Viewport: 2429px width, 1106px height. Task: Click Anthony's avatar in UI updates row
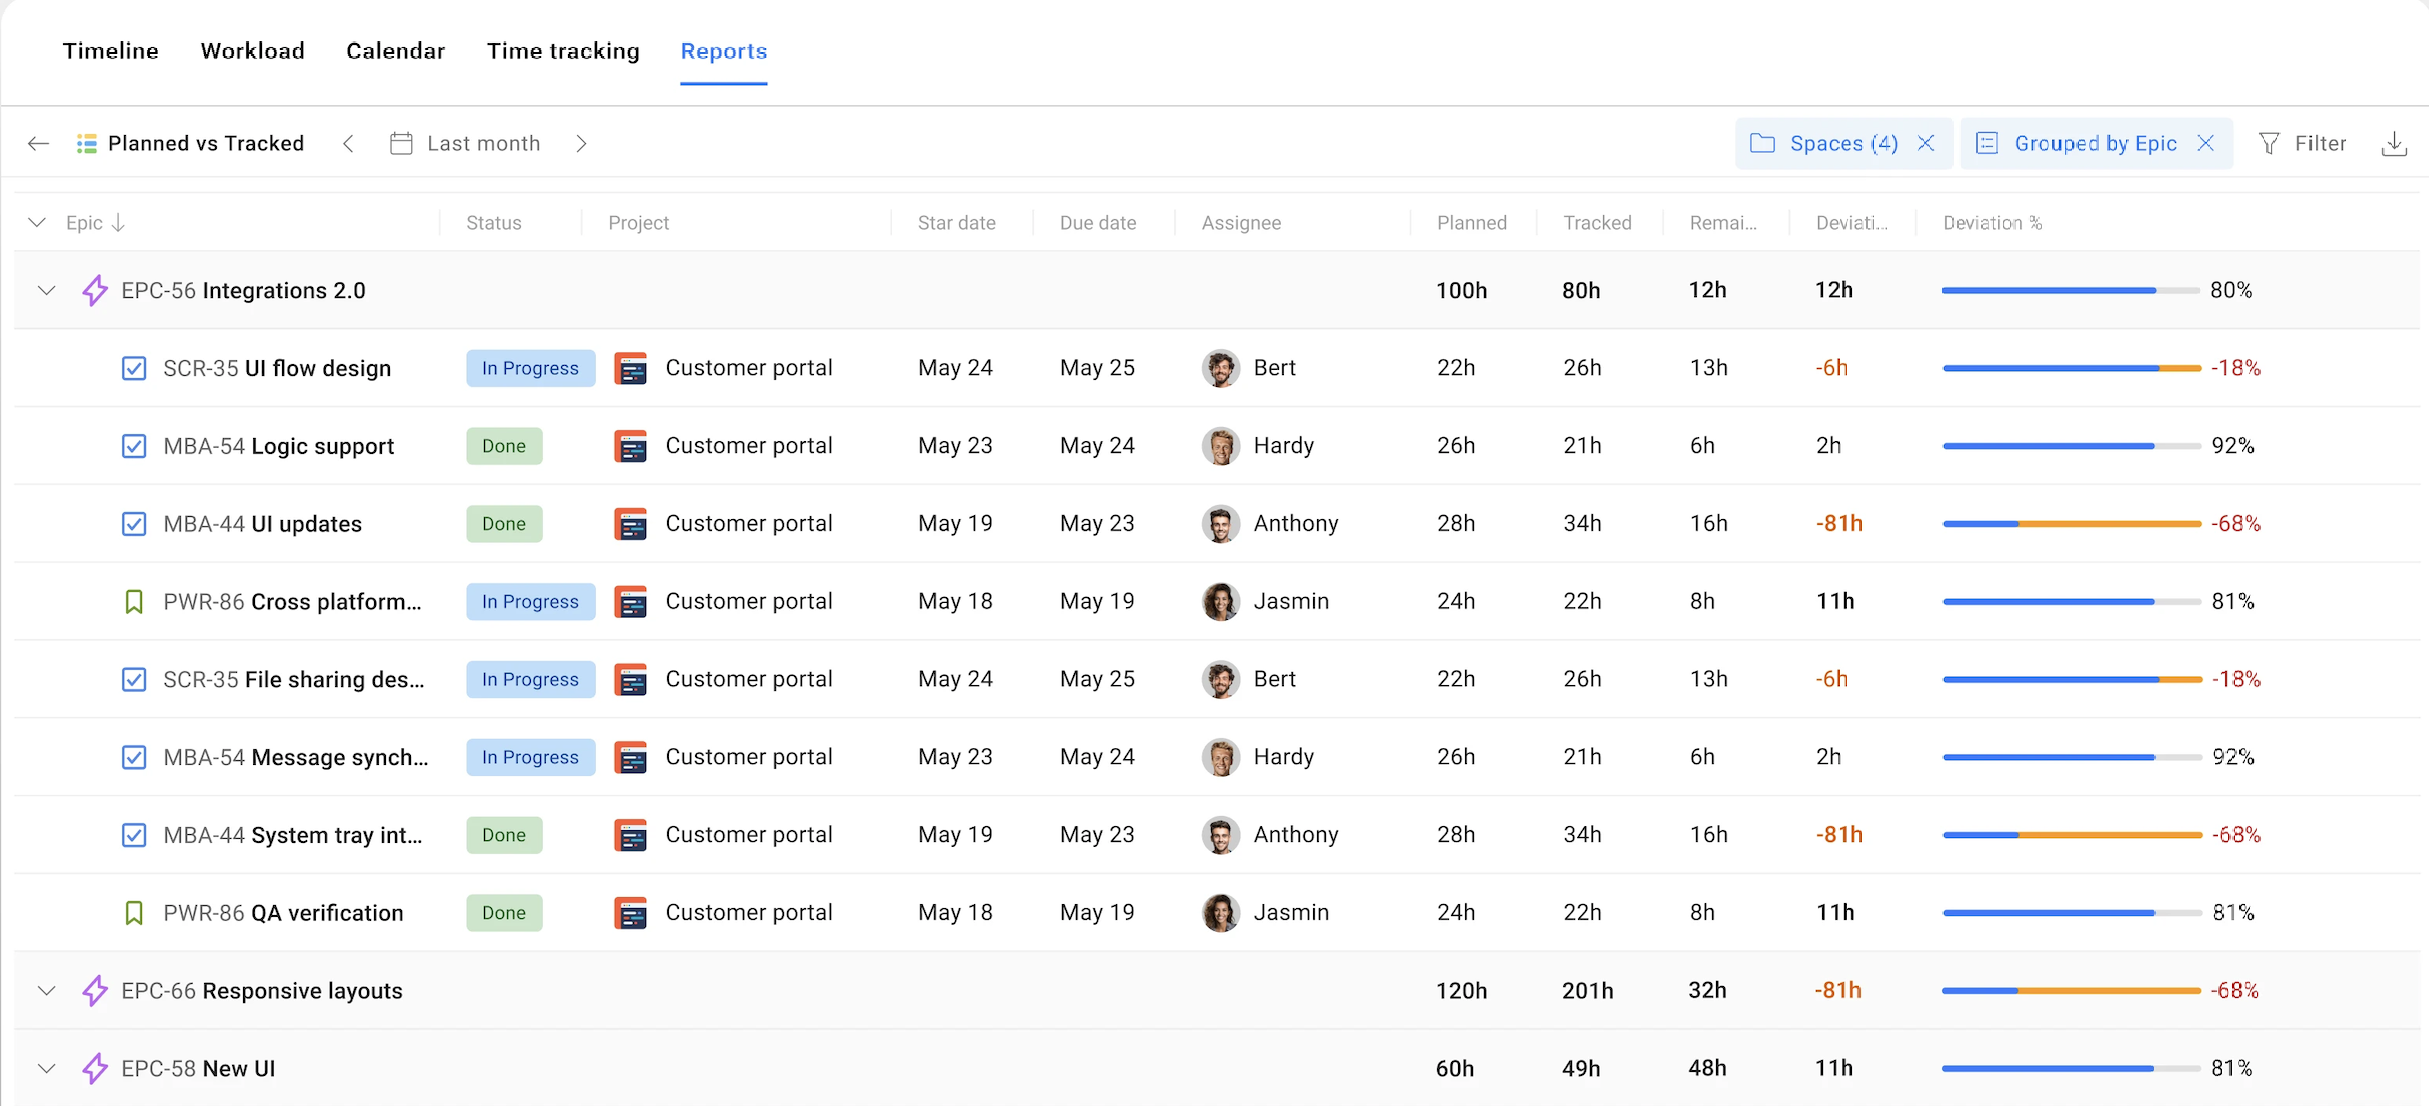click(x=1220, y=524)
